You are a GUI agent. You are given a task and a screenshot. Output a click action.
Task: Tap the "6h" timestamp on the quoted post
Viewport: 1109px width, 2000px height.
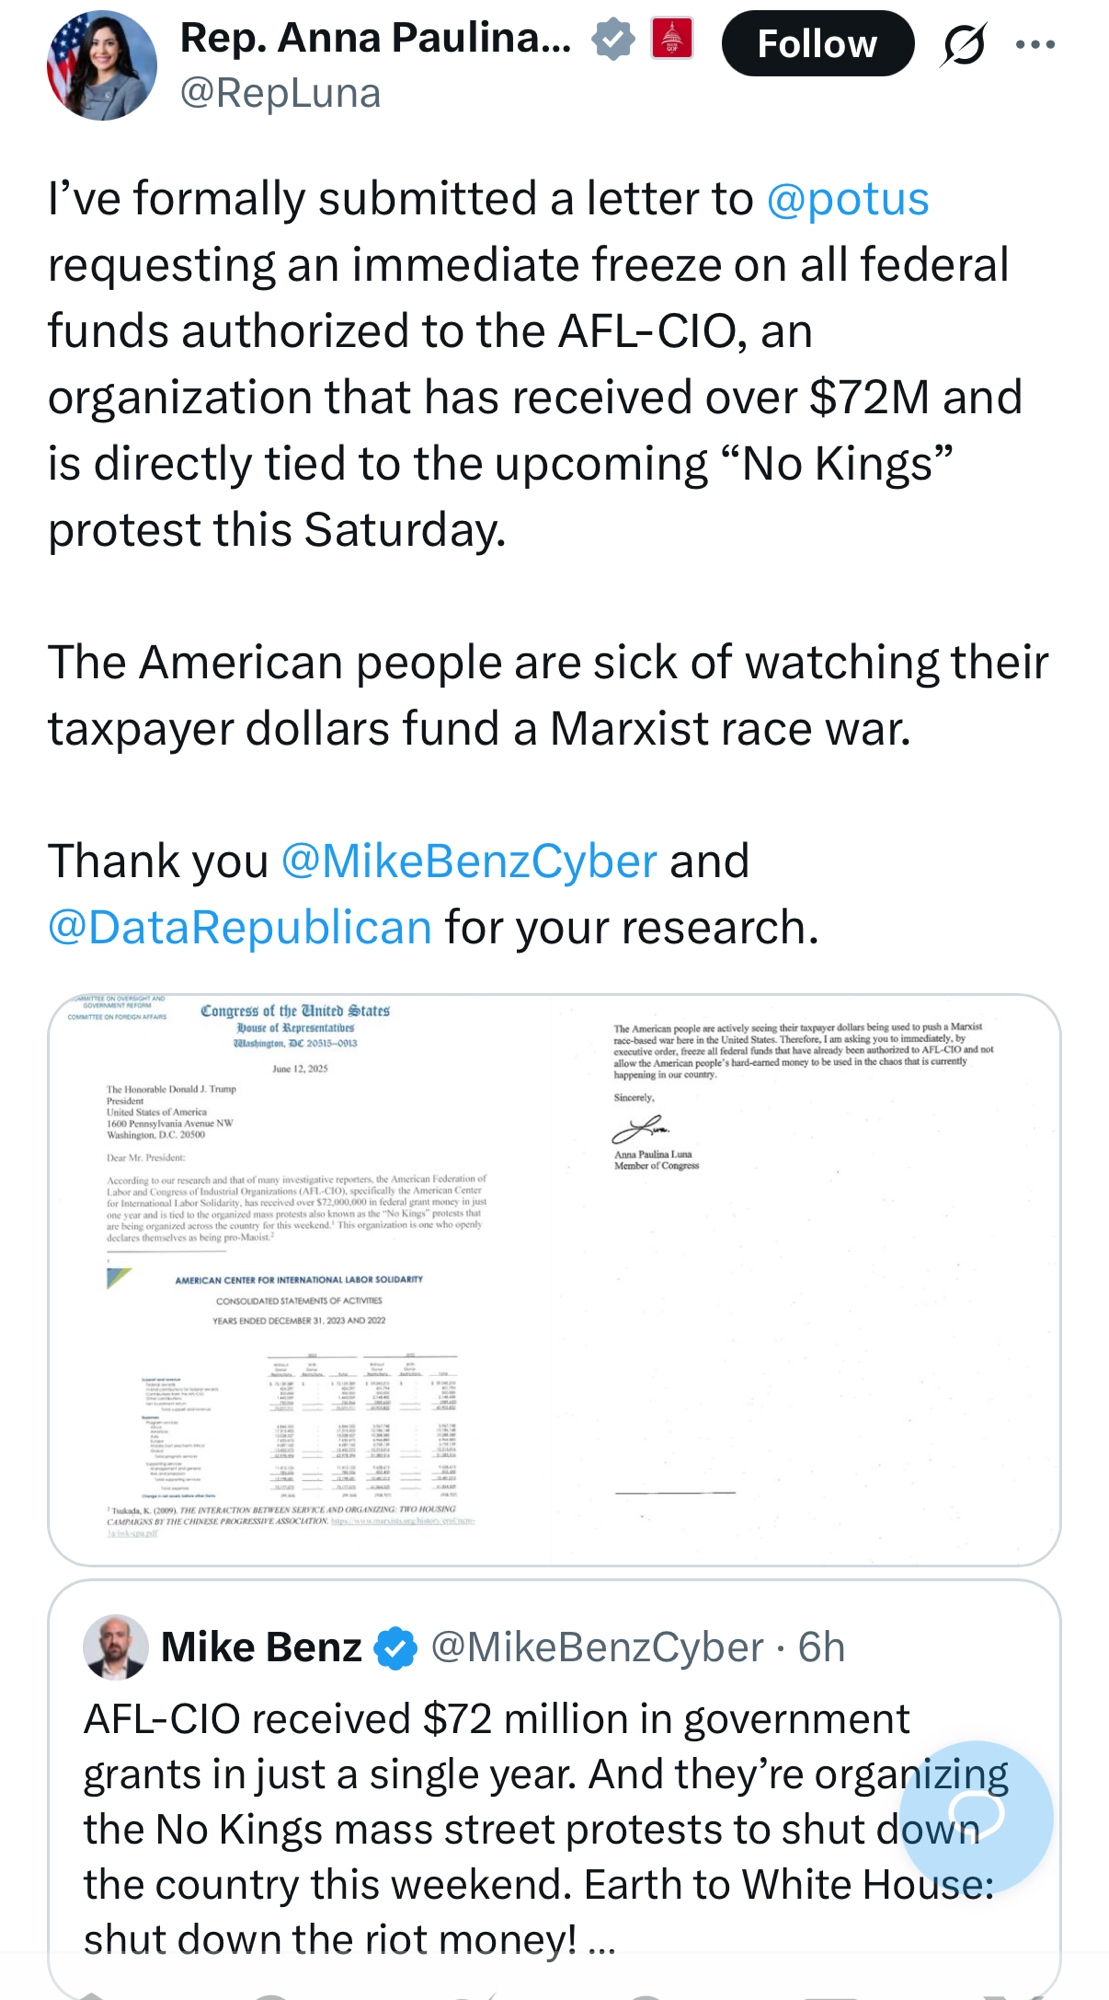pyautogui.click(x=821, y=1648)
